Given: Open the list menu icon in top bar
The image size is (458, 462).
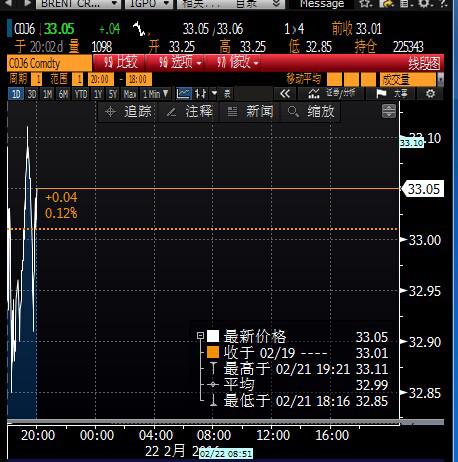Looking at the screenshot, I should [405, 4].
